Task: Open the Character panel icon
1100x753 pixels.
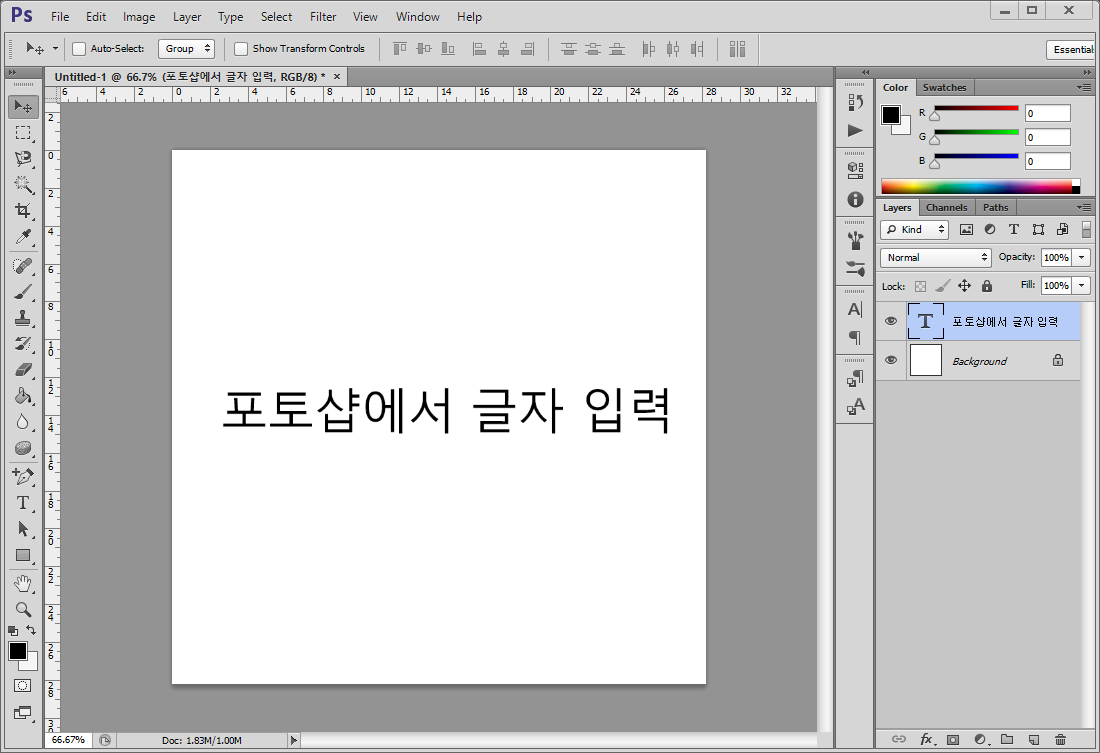Action: click(x=855, y=309)
